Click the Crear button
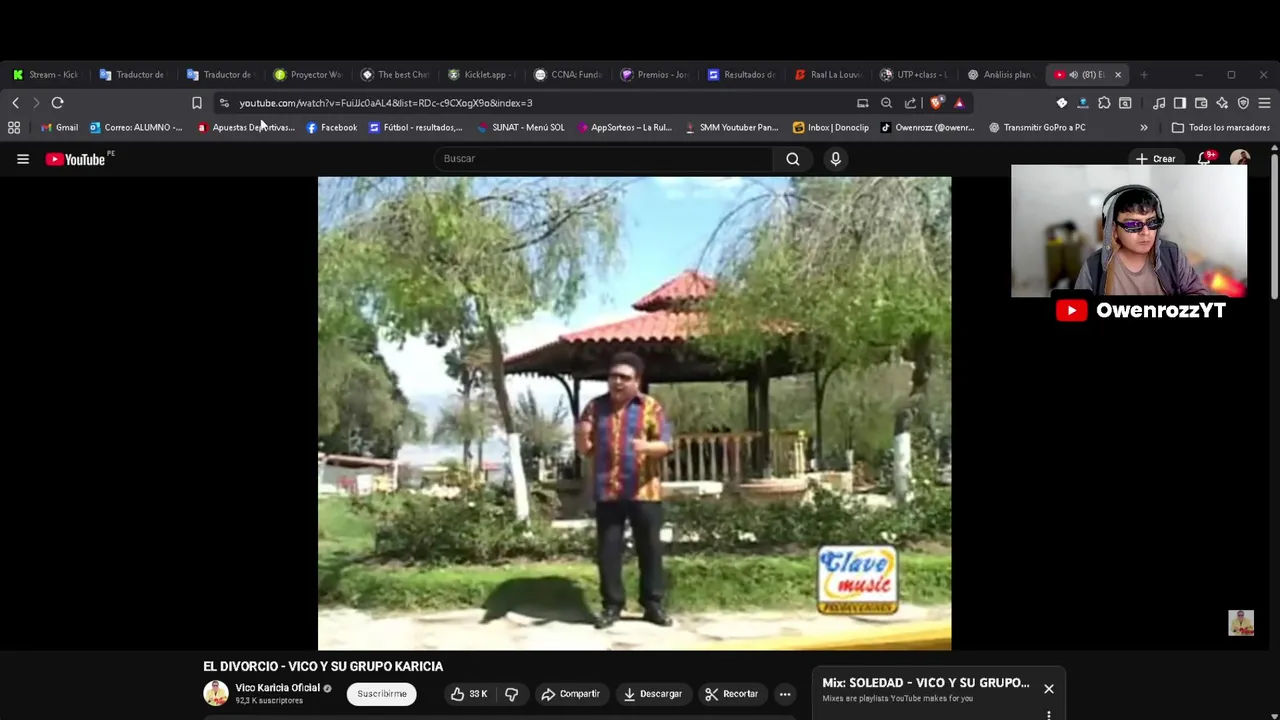 1155,159
